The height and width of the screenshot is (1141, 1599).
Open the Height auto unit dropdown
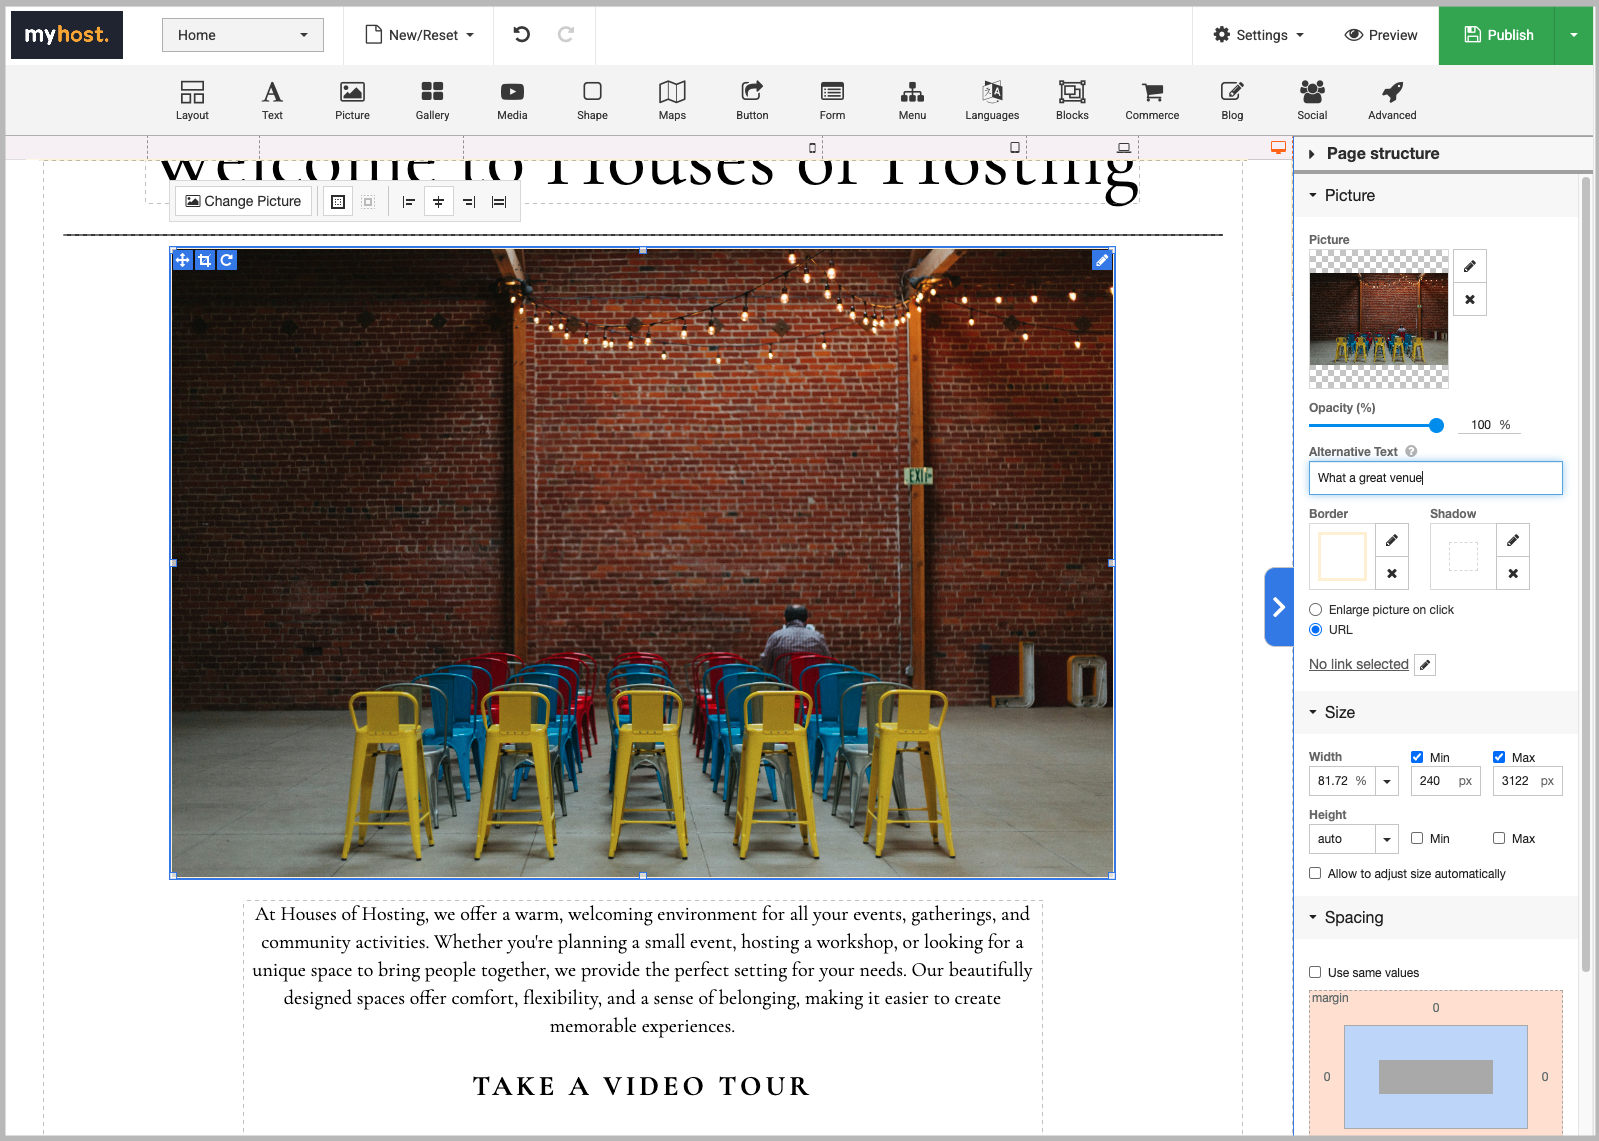[x=1387, y=839]
